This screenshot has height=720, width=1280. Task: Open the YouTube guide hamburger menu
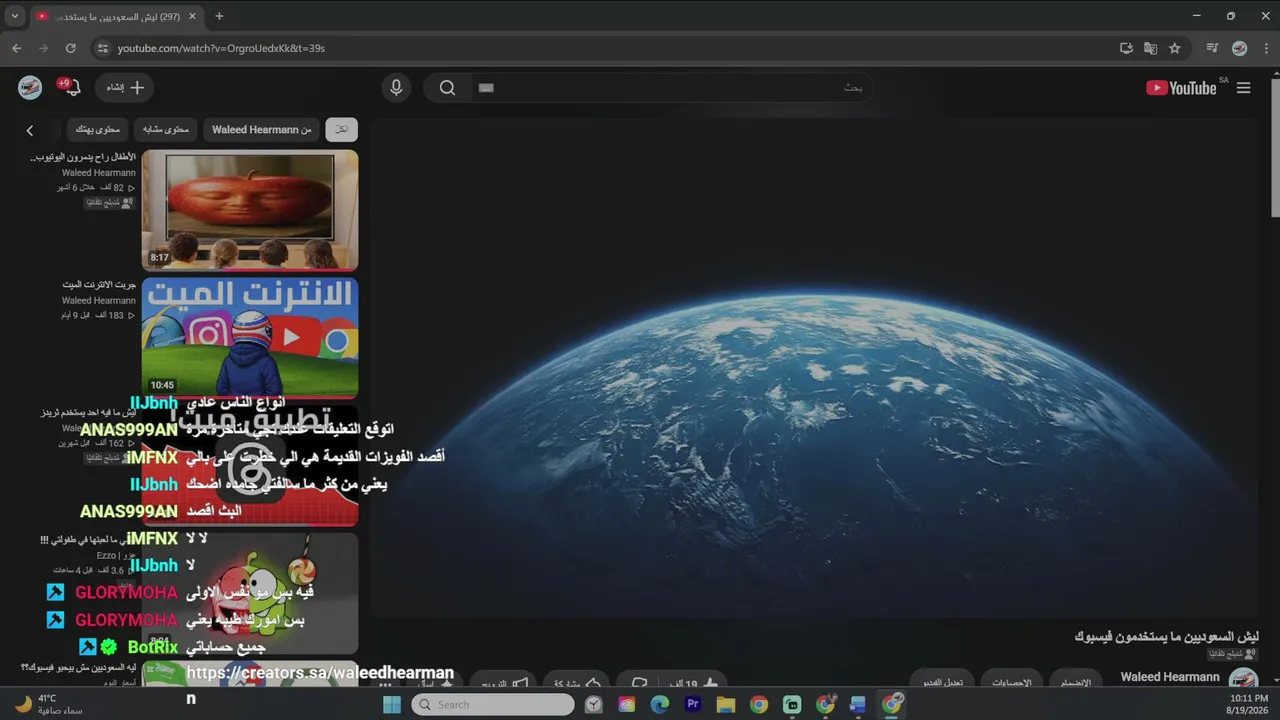(x=1243, y=88)
